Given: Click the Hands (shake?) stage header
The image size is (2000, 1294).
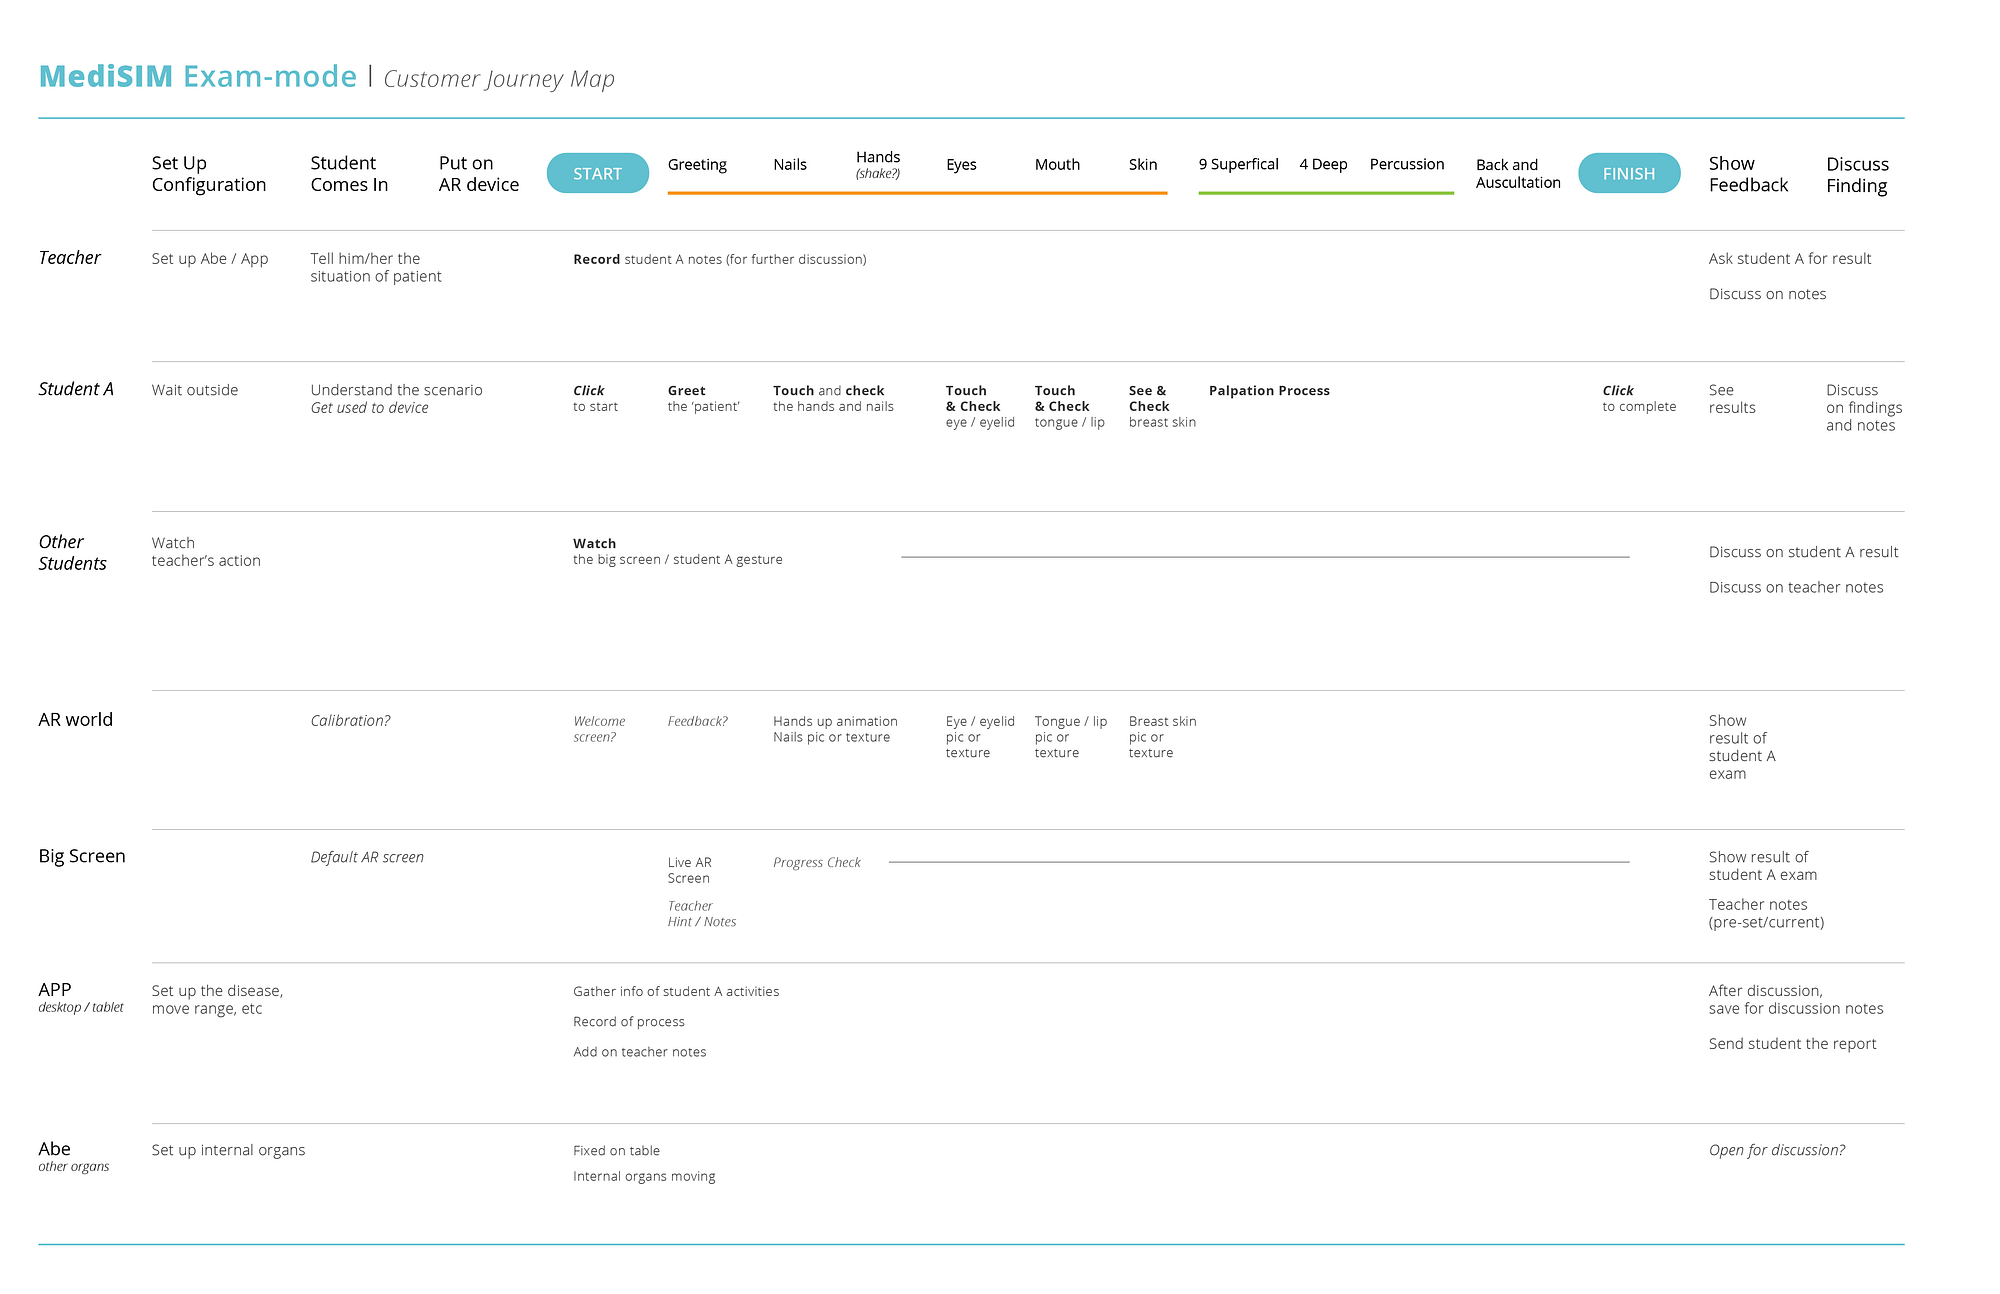Looking at the screenshot, I should tap(878, 164).
